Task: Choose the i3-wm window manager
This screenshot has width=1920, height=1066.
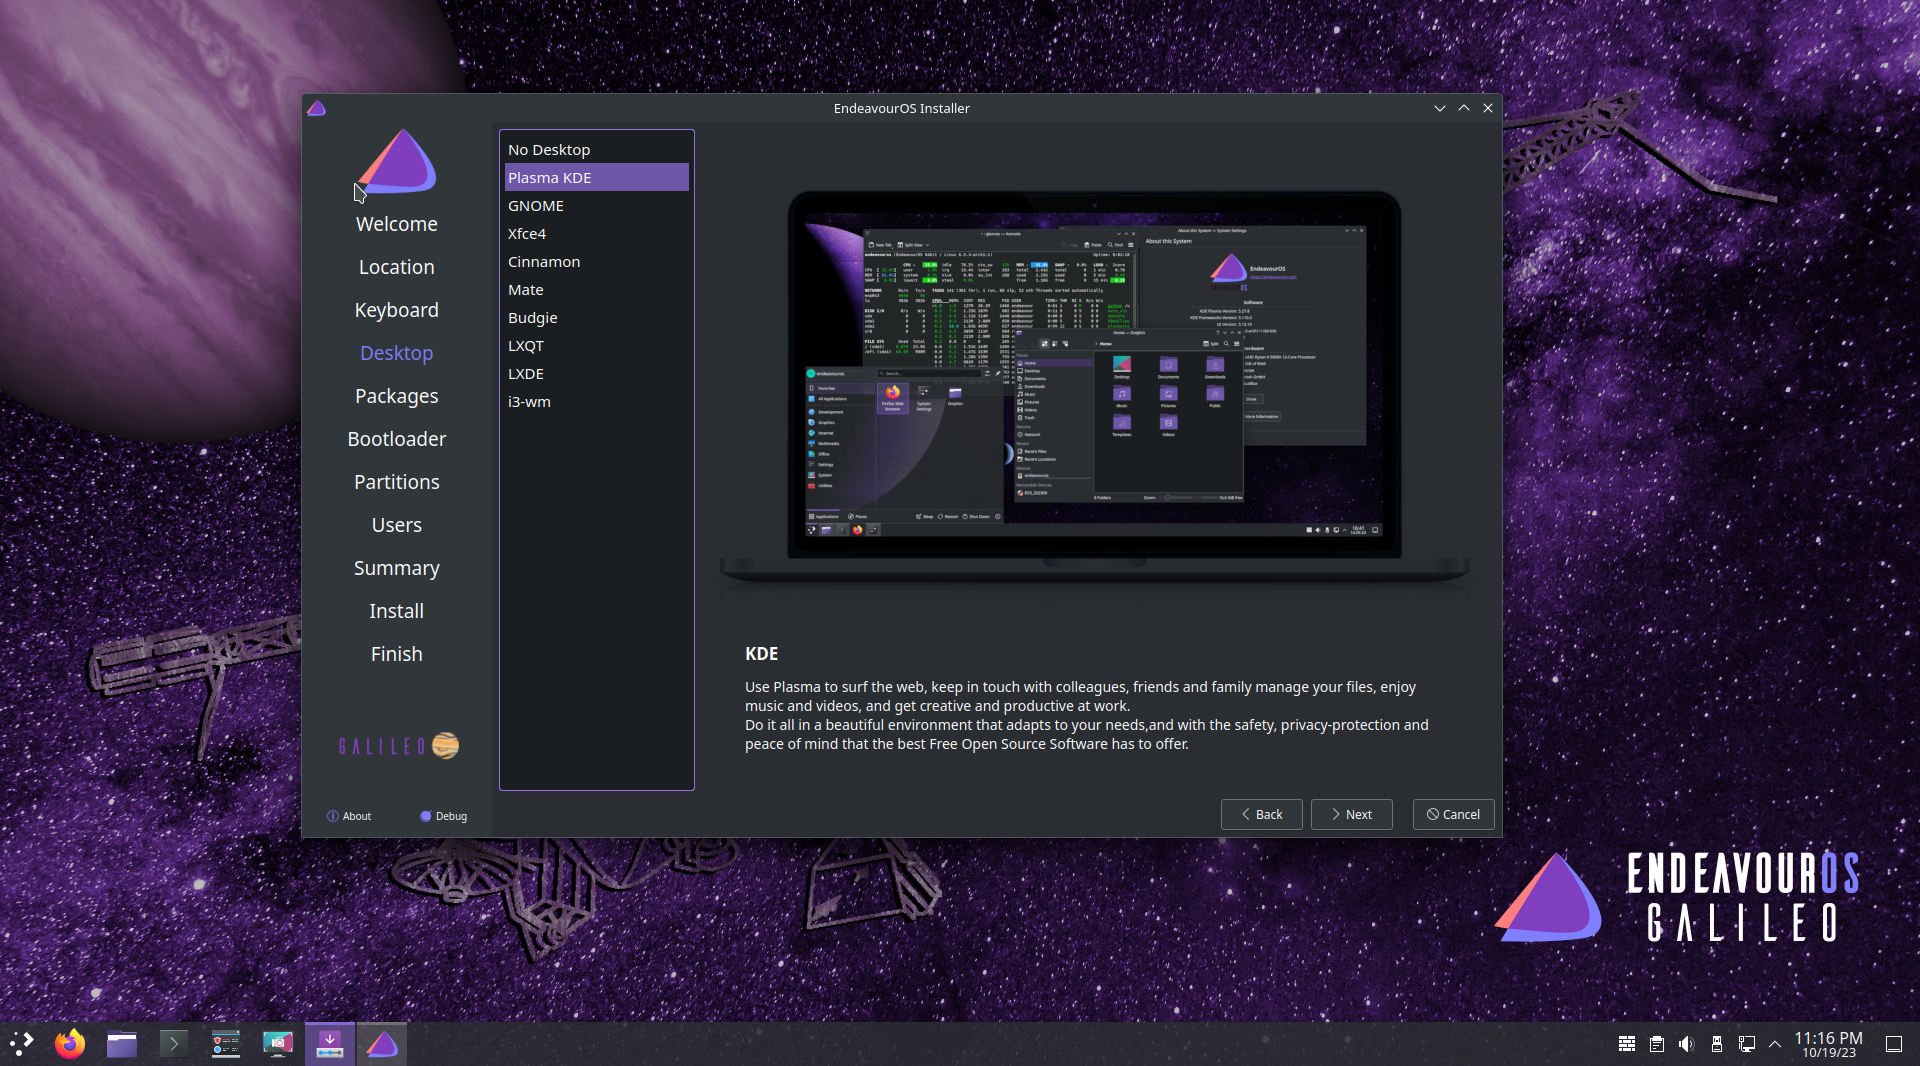Action: tap(597, 402)
